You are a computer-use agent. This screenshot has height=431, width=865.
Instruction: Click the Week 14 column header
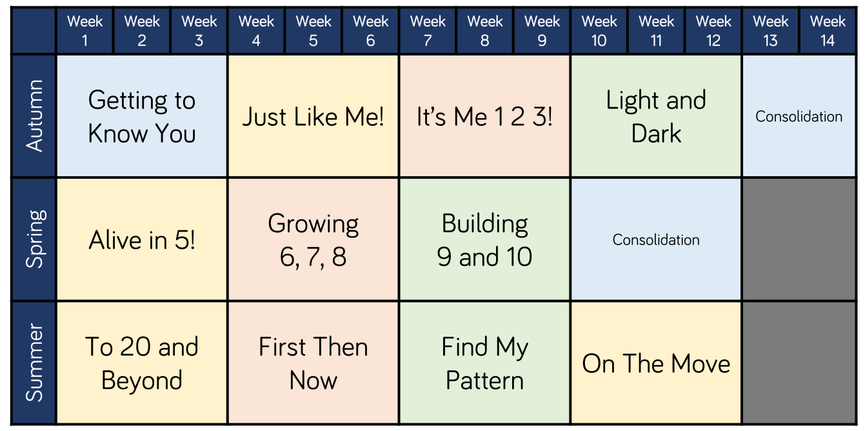828,31
